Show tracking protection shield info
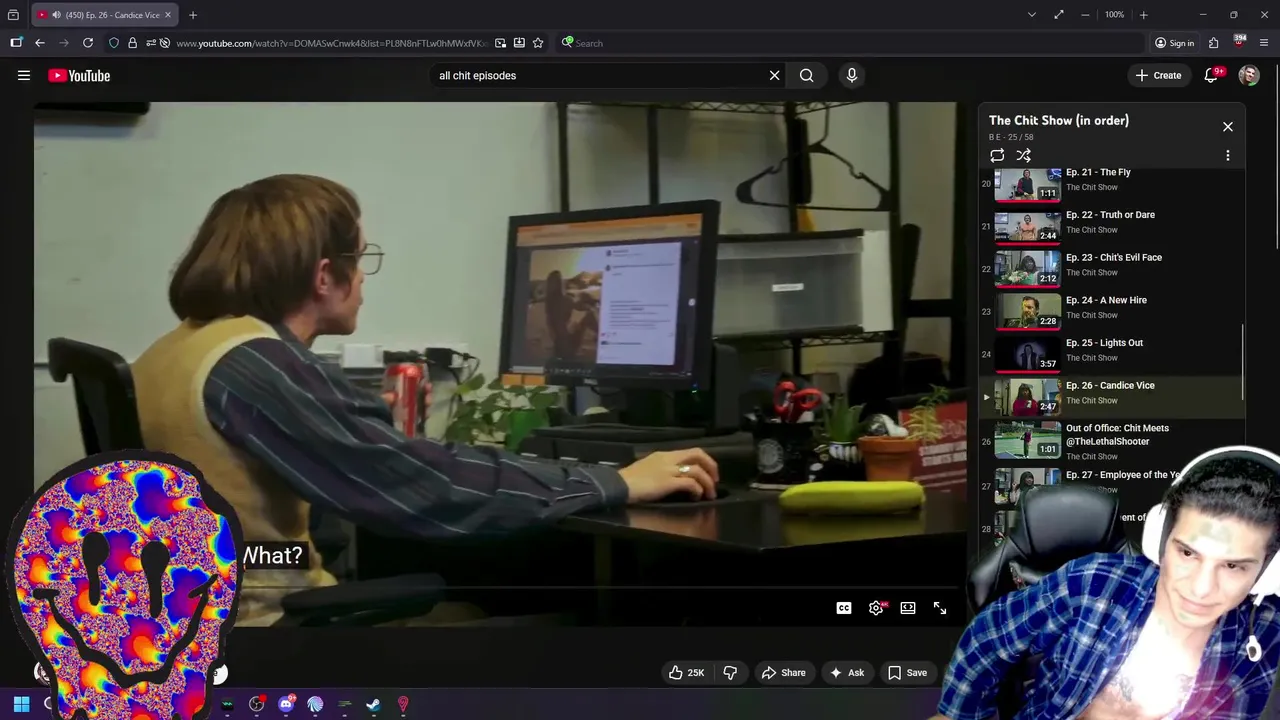 (114, 43)
